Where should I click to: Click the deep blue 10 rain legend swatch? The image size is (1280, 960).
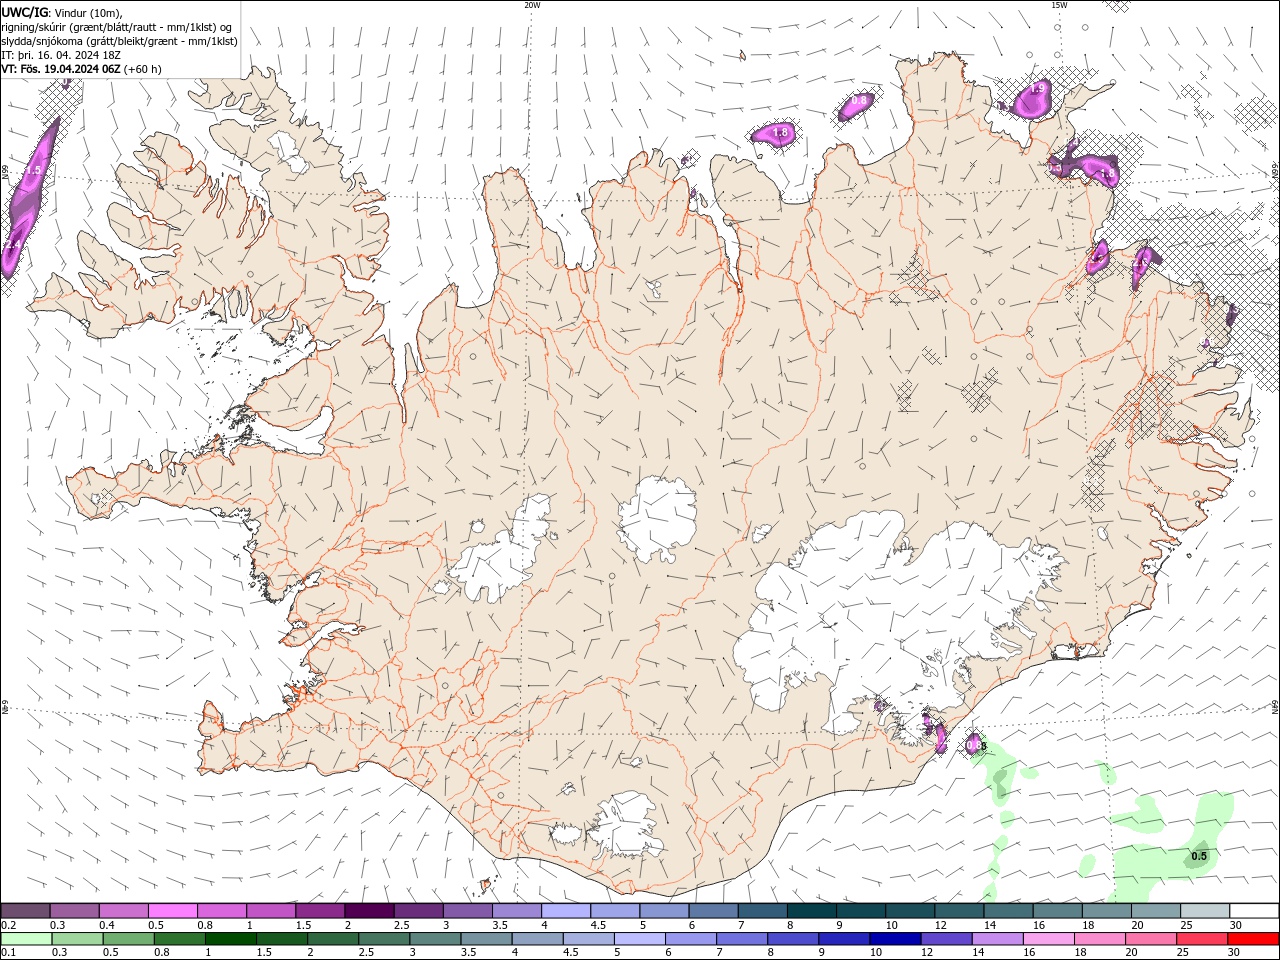point(895,939)
